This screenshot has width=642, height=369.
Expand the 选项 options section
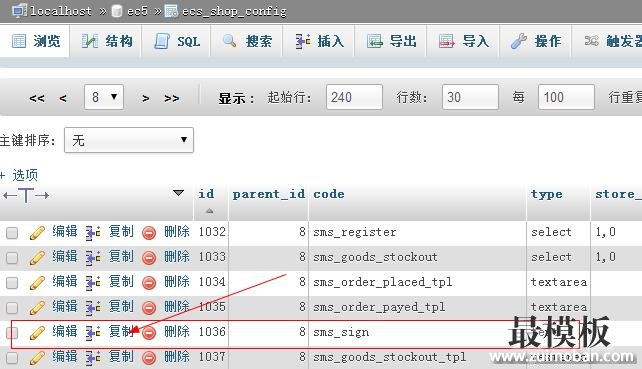point(19,175)
